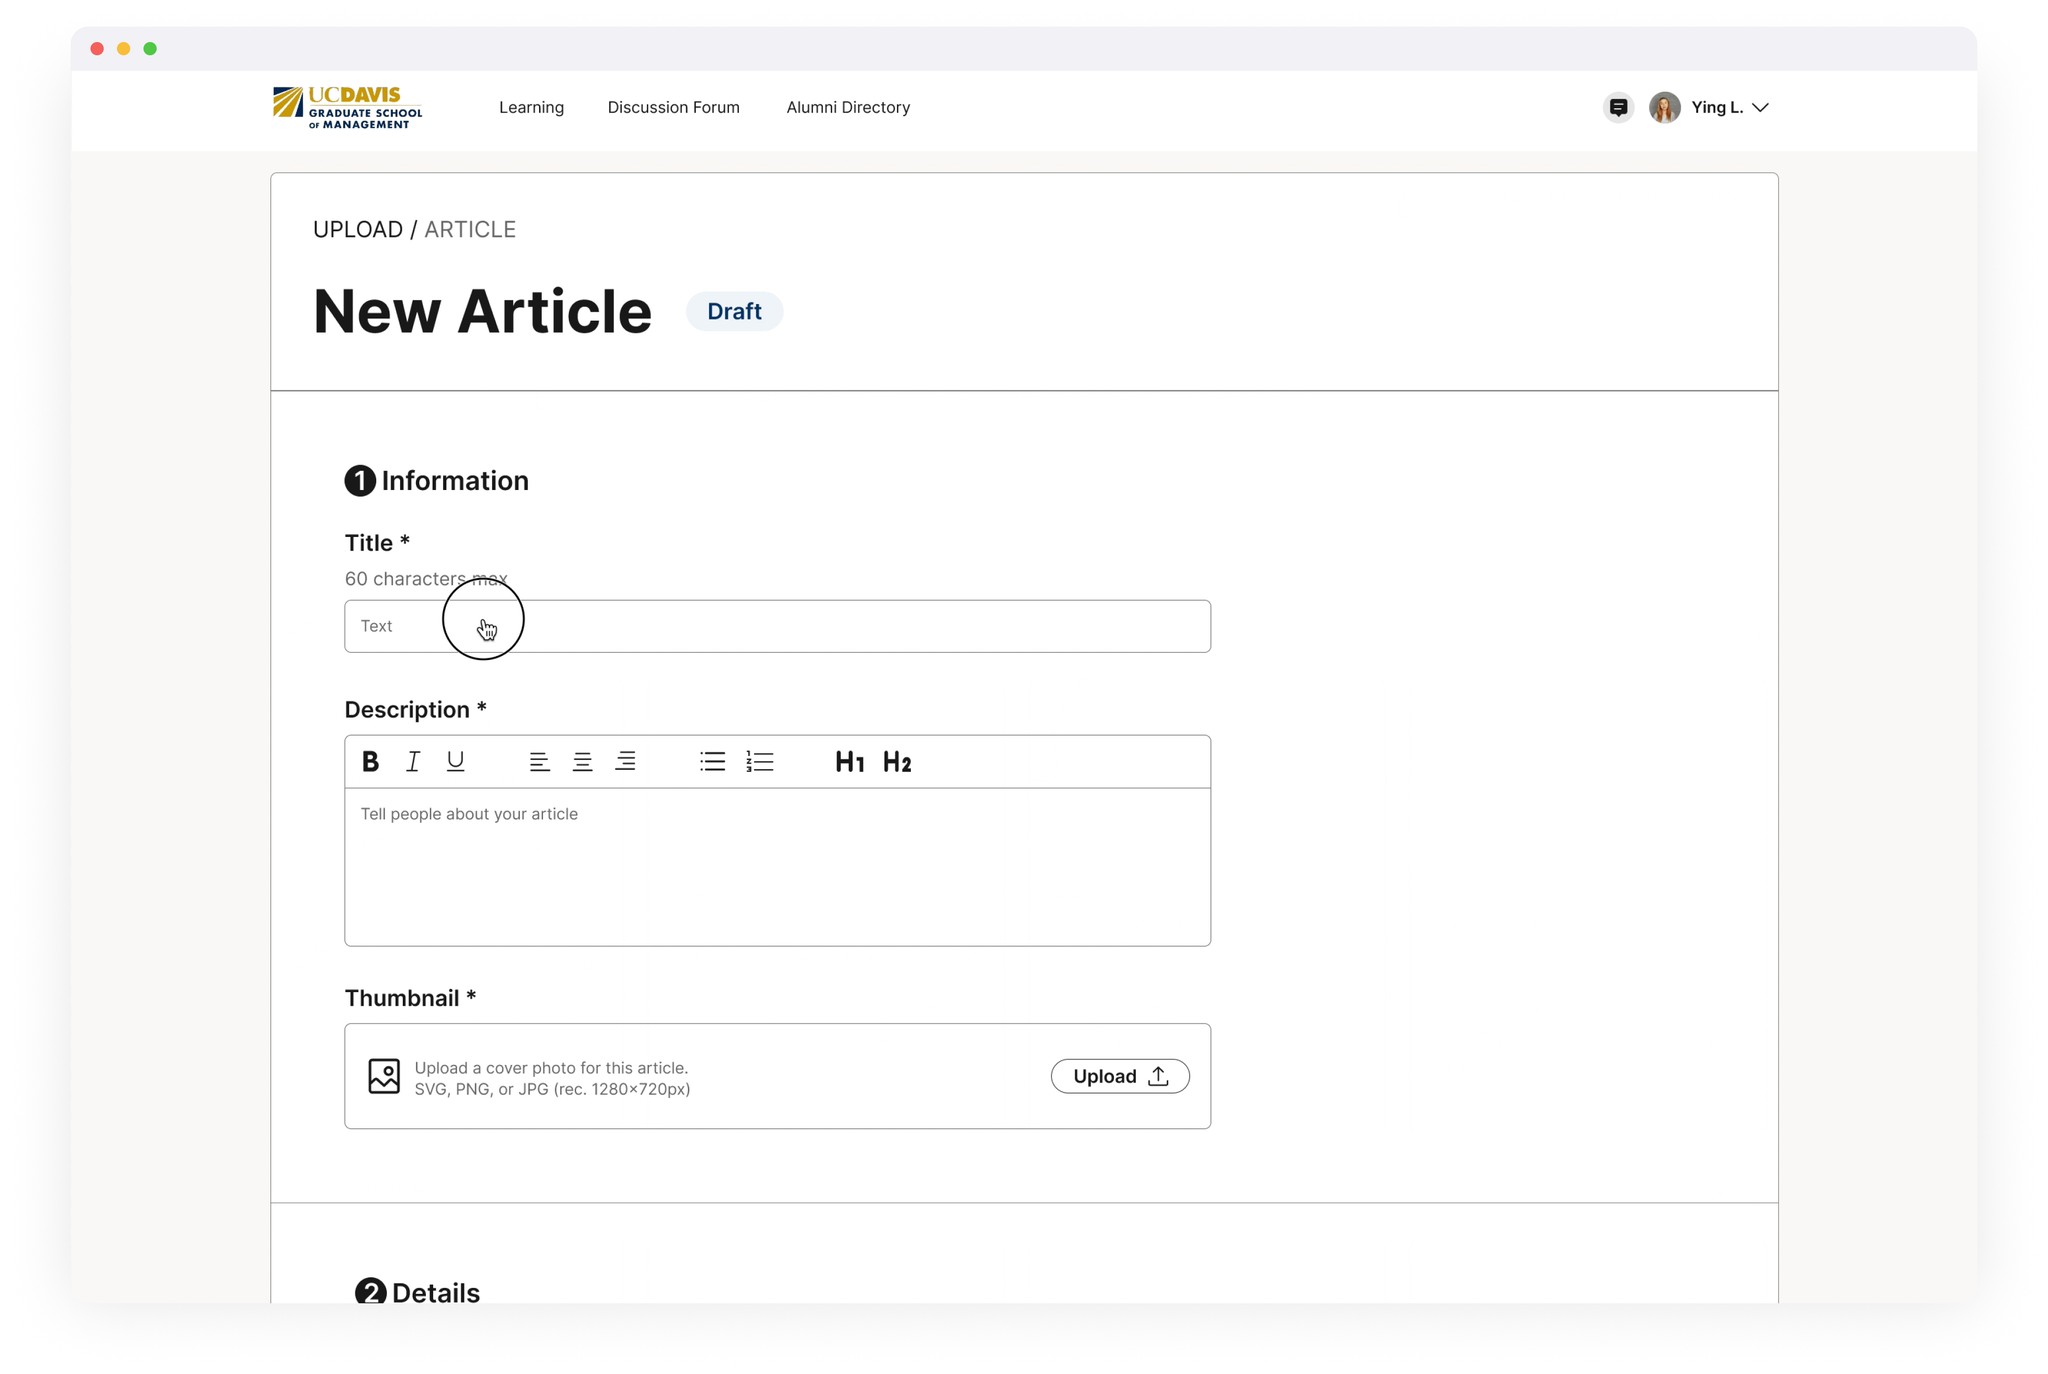2048x1374 pixels.
Task: Click the UPLOAD breadcrumb link
Action: click(x=357, y=229)
